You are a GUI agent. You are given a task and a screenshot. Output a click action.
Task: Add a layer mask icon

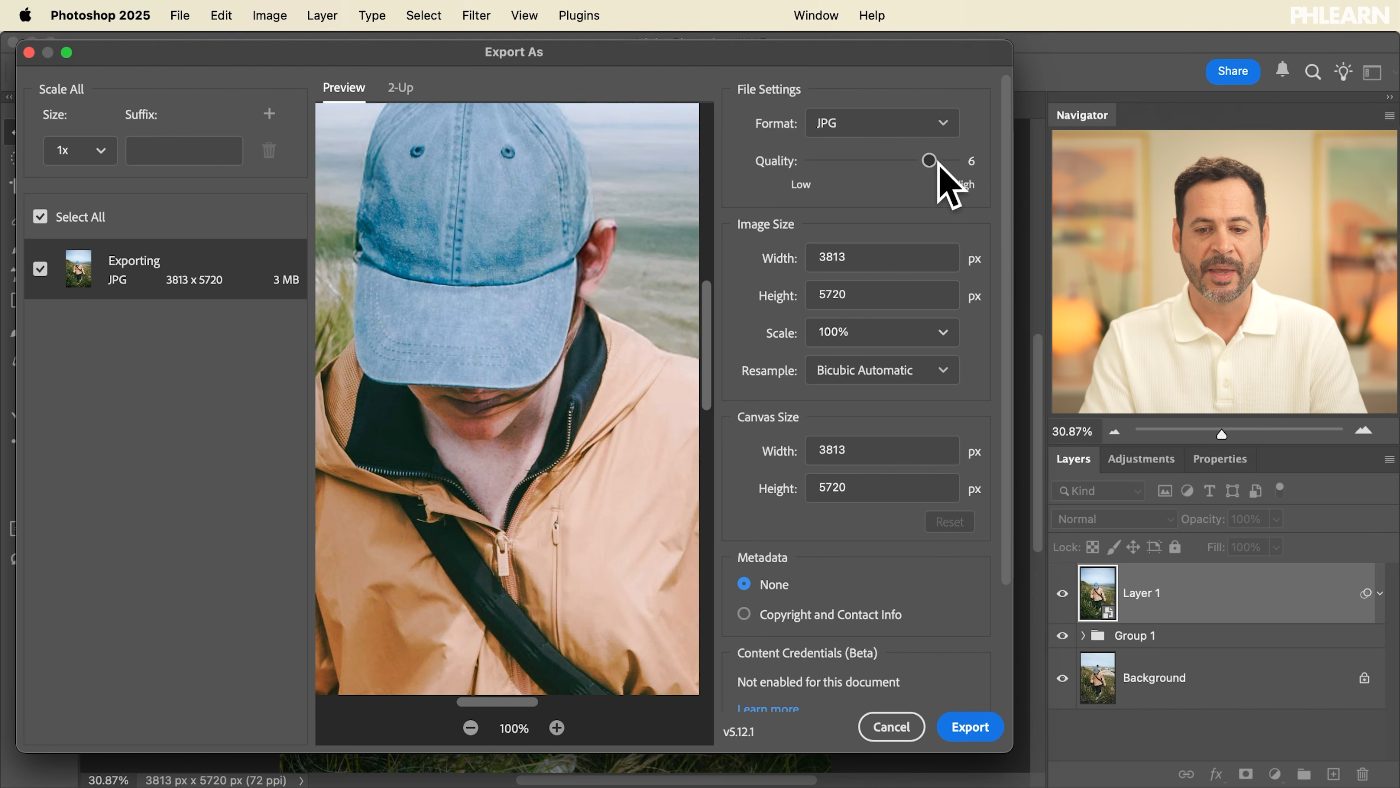1245,774
